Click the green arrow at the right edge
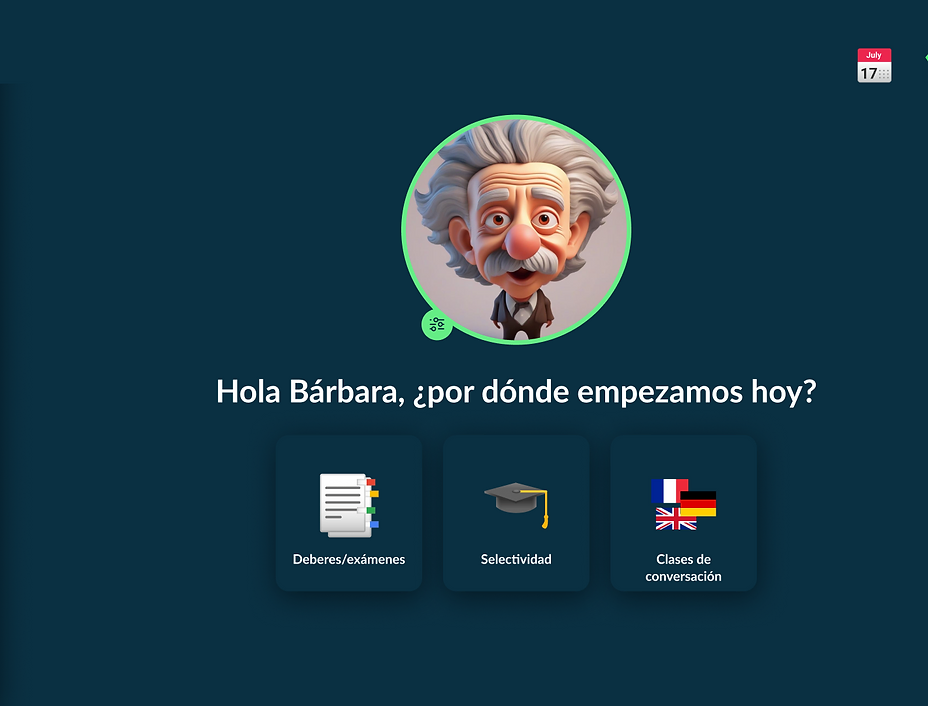 [x=925, y=58]
